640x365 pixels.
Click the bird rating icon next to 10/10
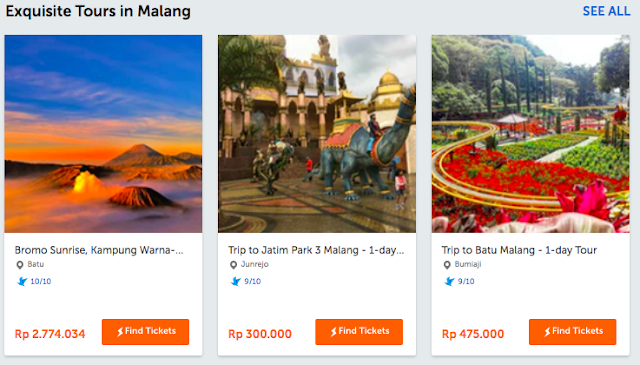click(22, 281)
